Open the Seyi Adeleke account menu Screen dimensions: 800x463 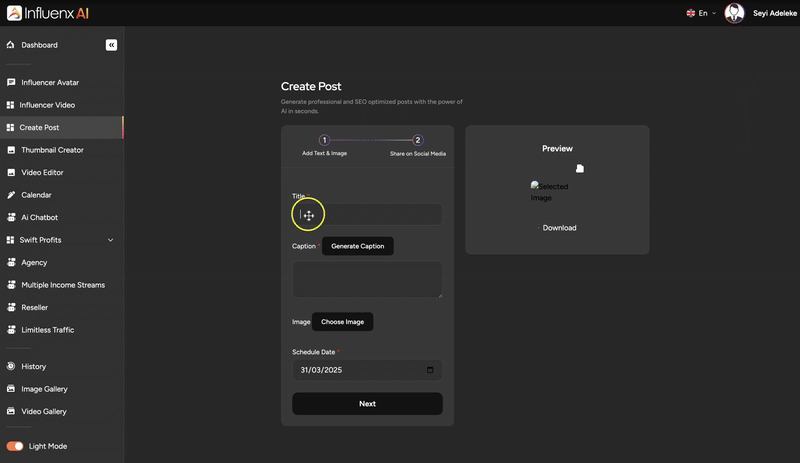click(773, 13)
